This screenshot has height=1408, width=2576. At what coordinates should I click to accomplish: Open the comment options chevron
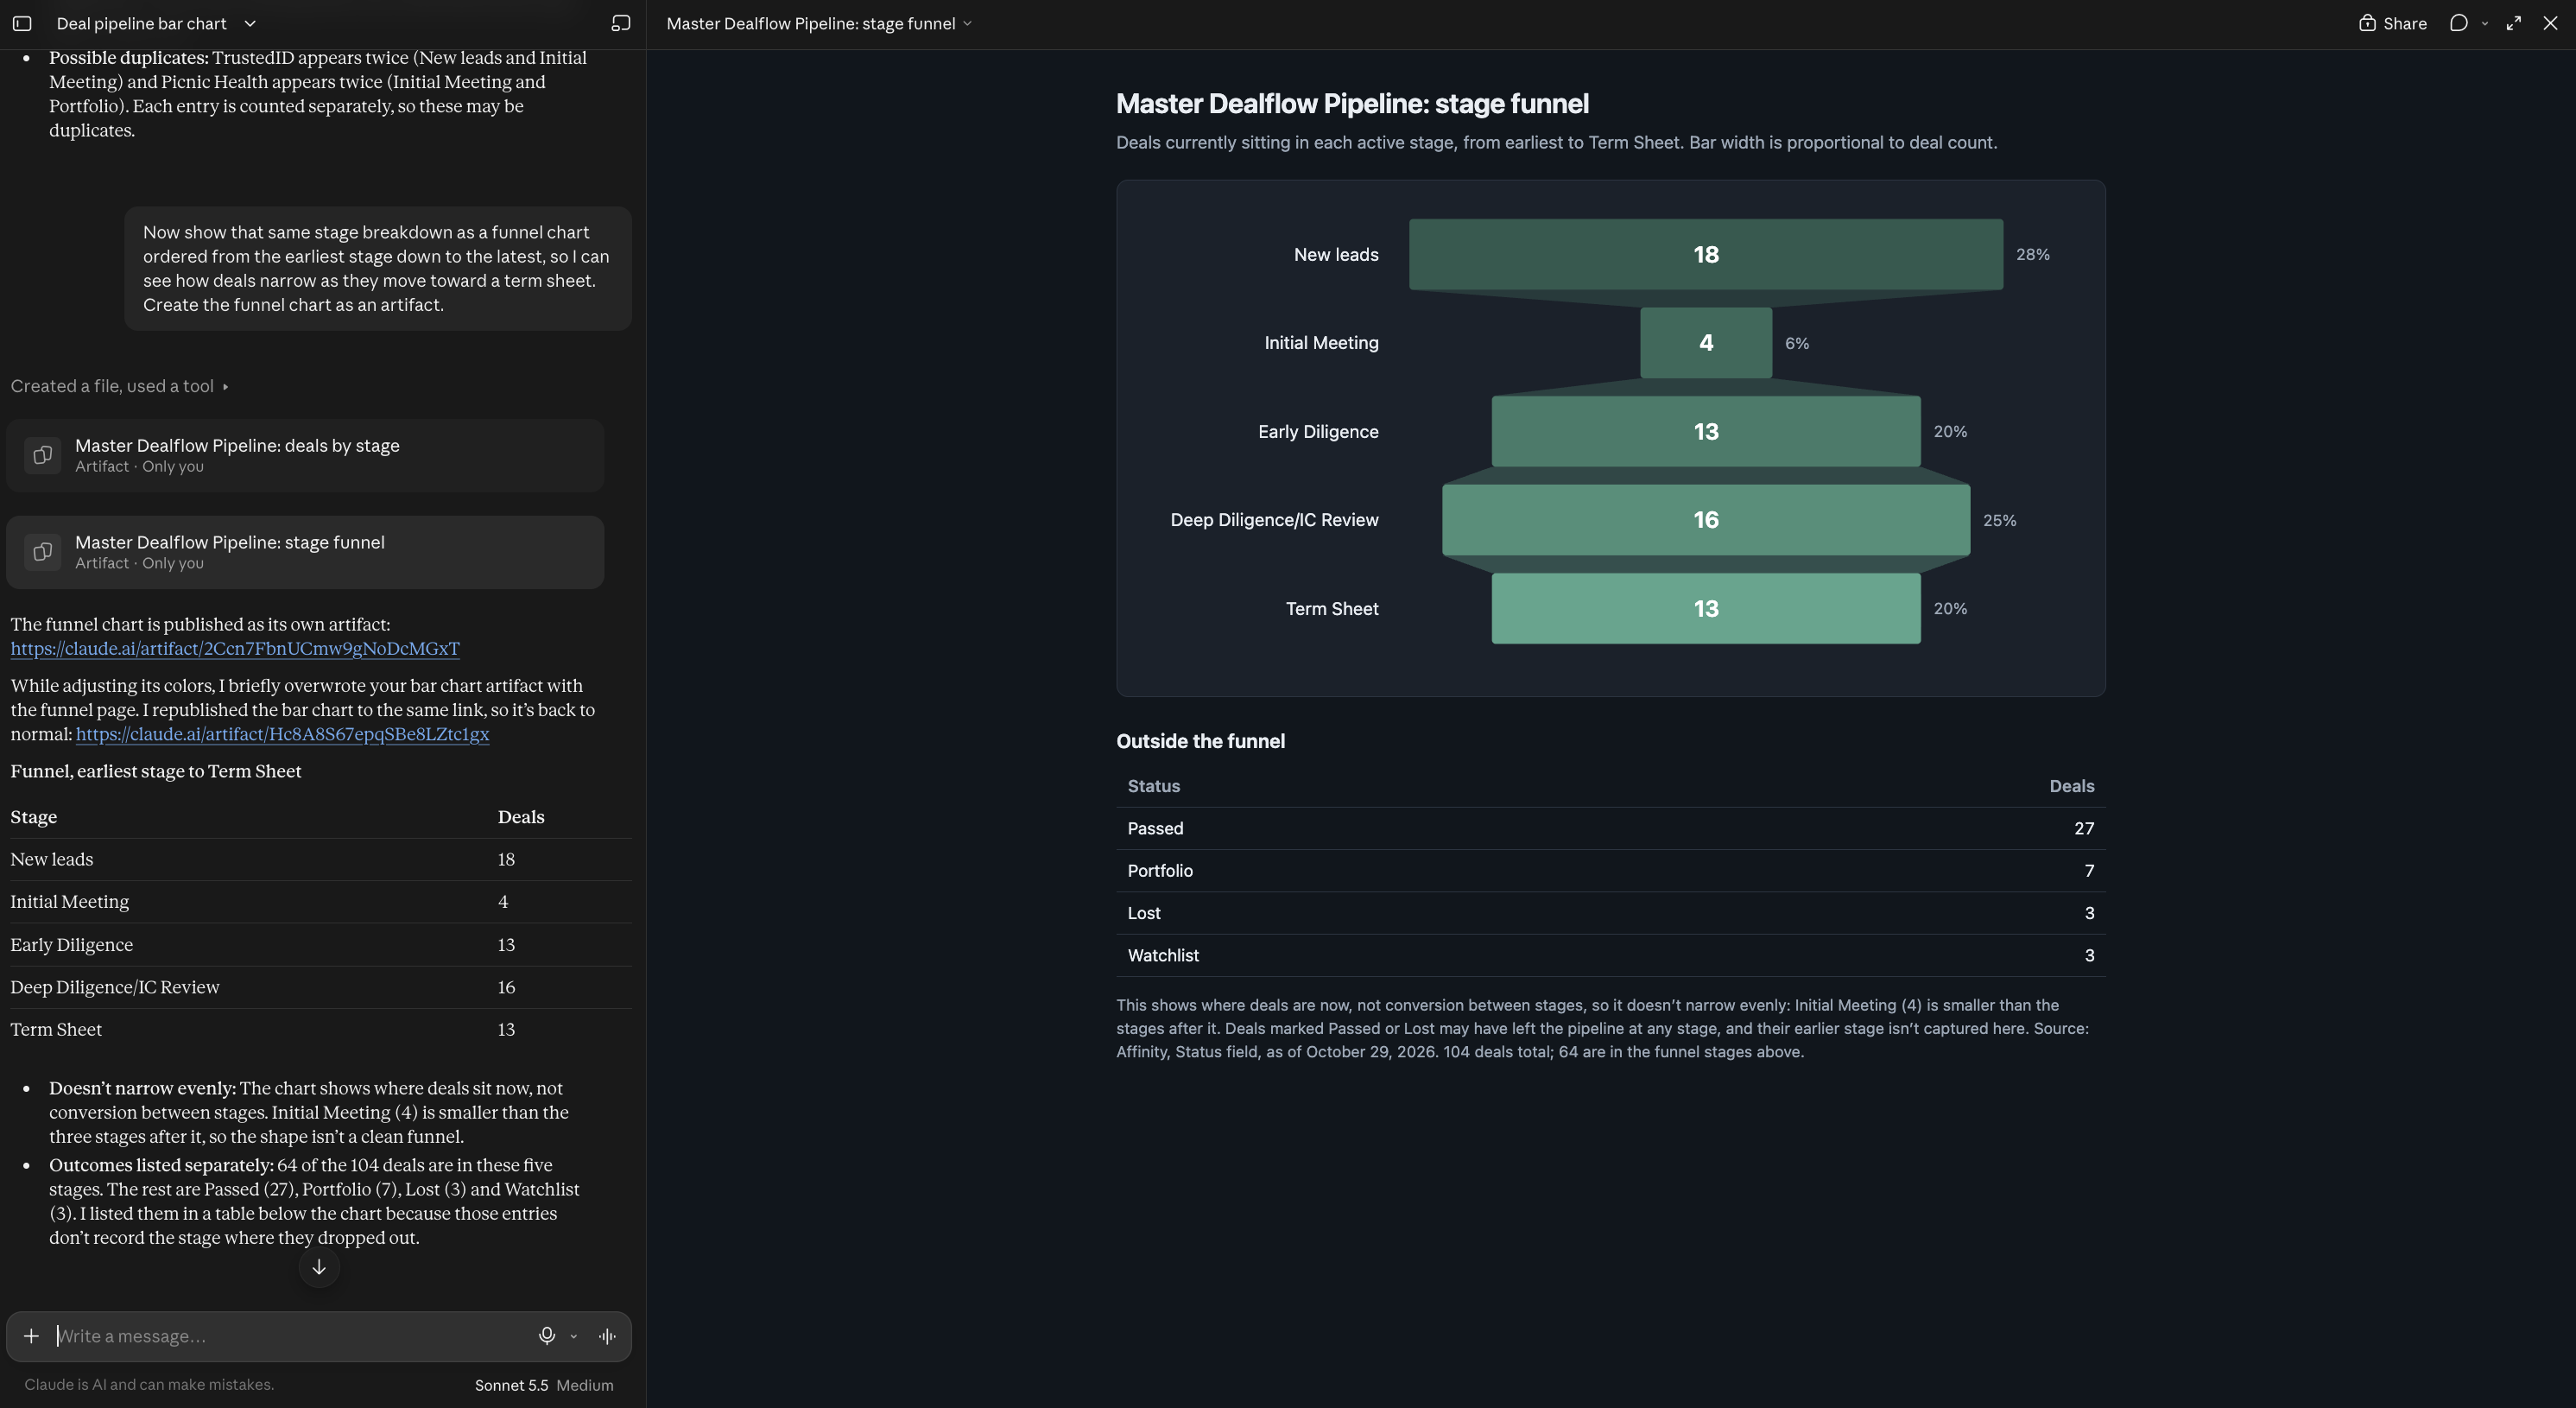[2485, 23]
